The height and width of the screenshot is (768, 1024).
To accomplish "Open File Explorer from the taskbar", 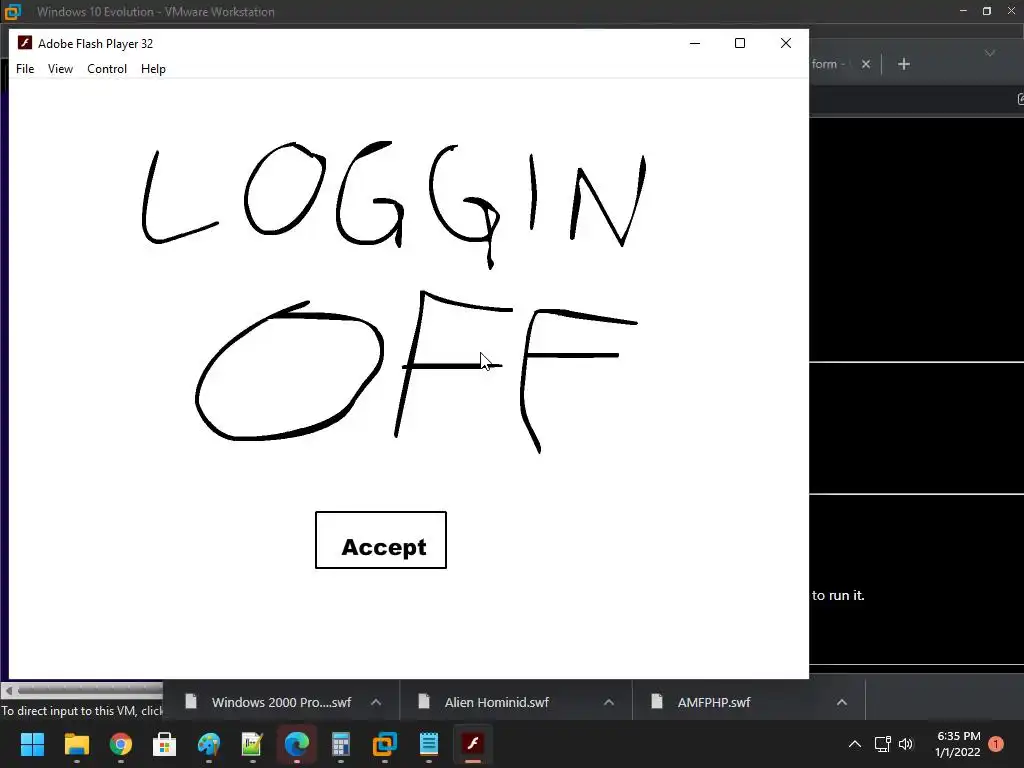I will point(76,744).
